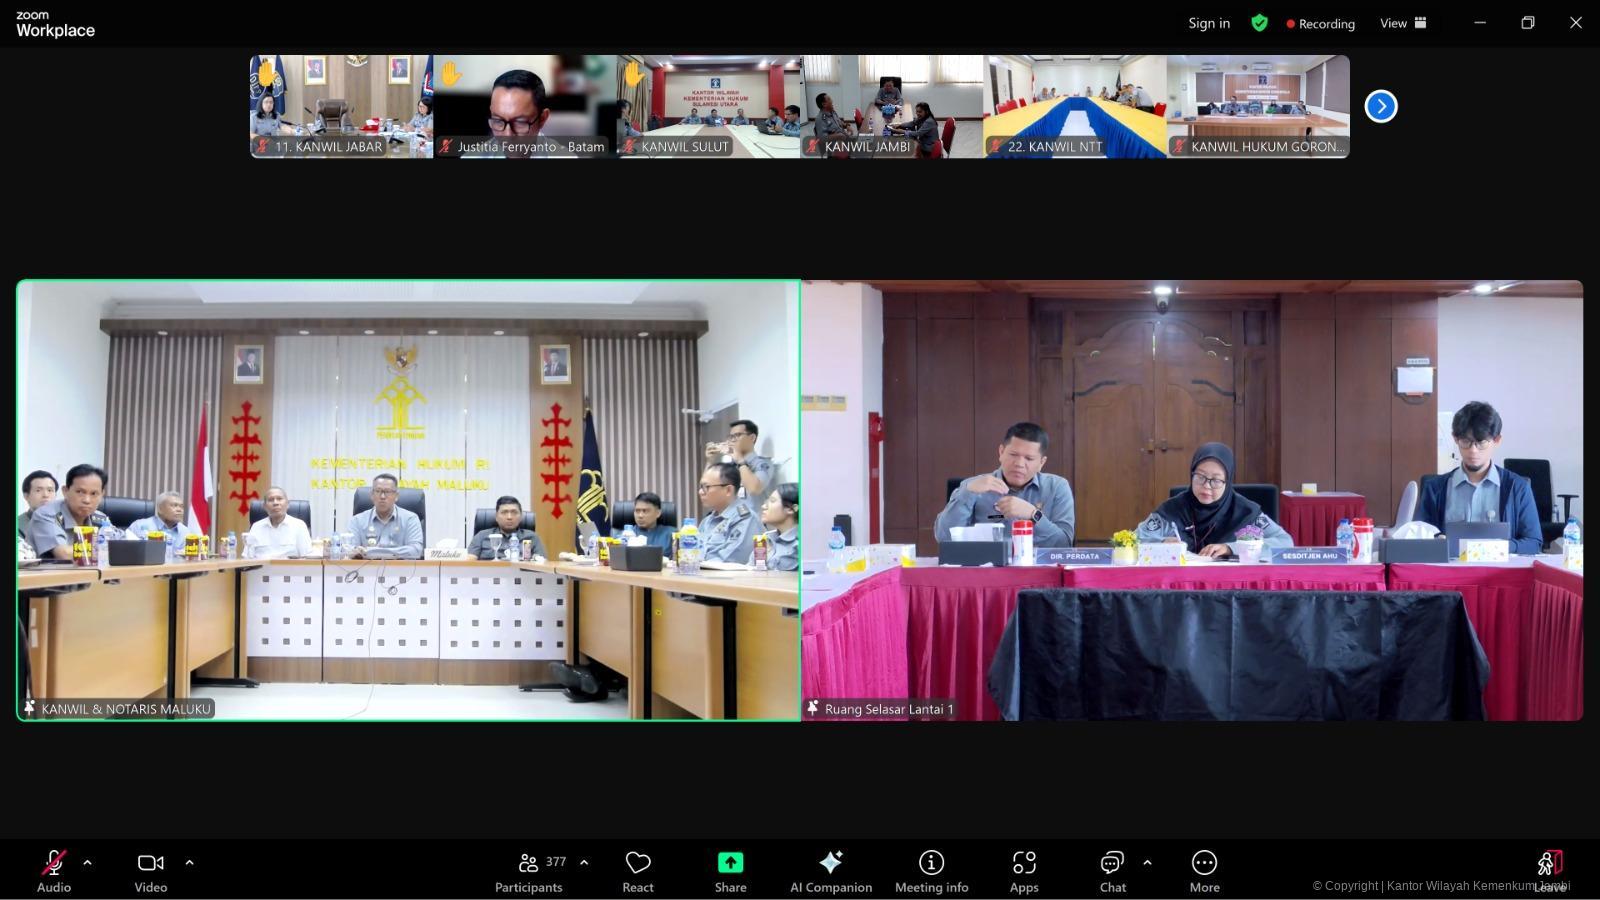Screen dimensions: 1600x900
Task: Open the Apps panel
Action: (1023, 870)
